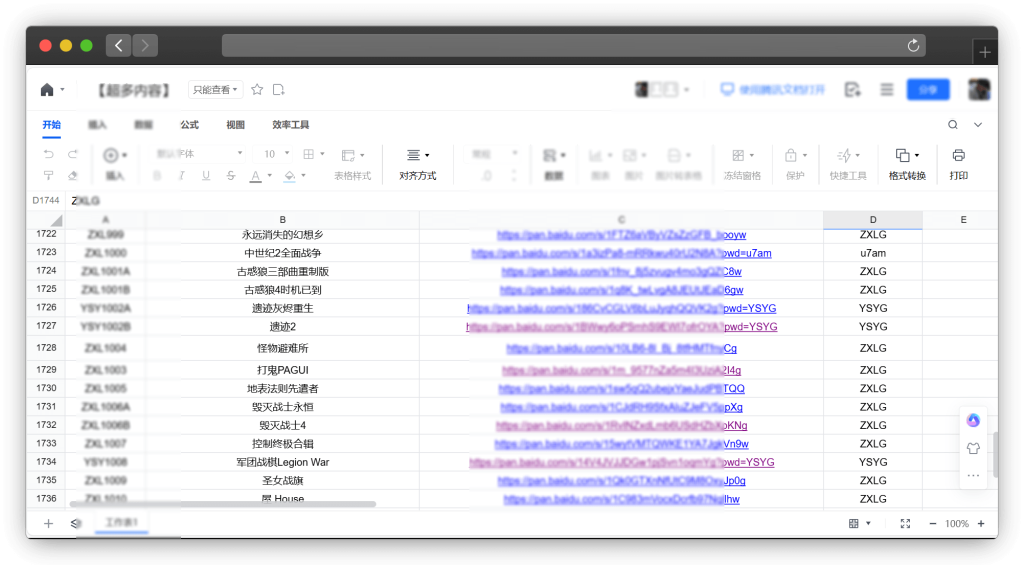Apply underline formatting
1024x565 pixels.
coord(206,175)
